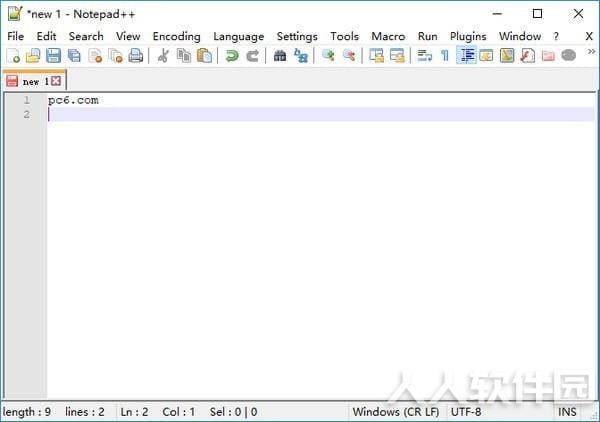600x422 pixels.
Task: Click Col : 1 status bar entry
Action: [x=179, y=412]
